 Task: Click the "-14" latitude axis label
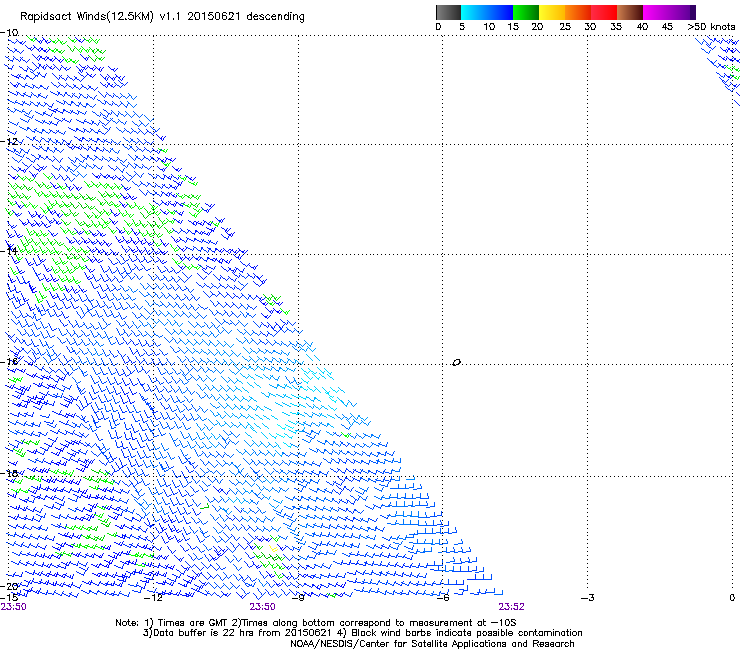9,251
